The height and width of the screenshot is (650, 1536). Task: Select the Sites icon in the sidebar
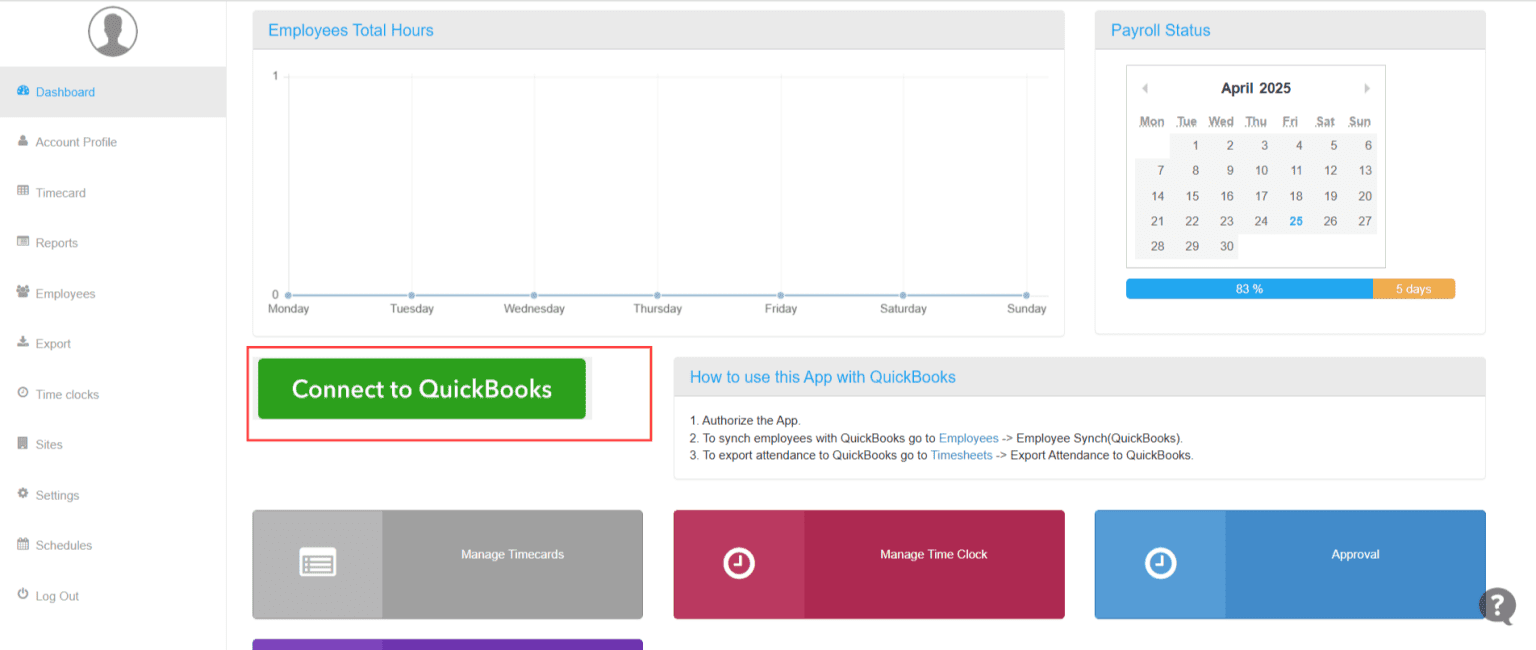[22, 444]
